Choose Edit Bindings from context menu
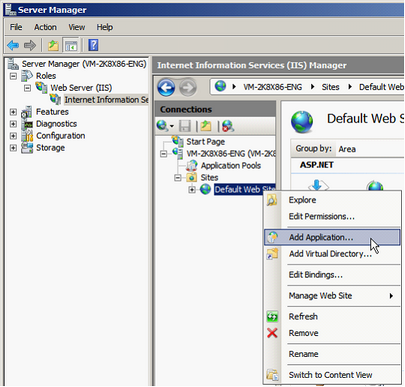The width and height of the screenshot is (405, 387). click(332, 275)
